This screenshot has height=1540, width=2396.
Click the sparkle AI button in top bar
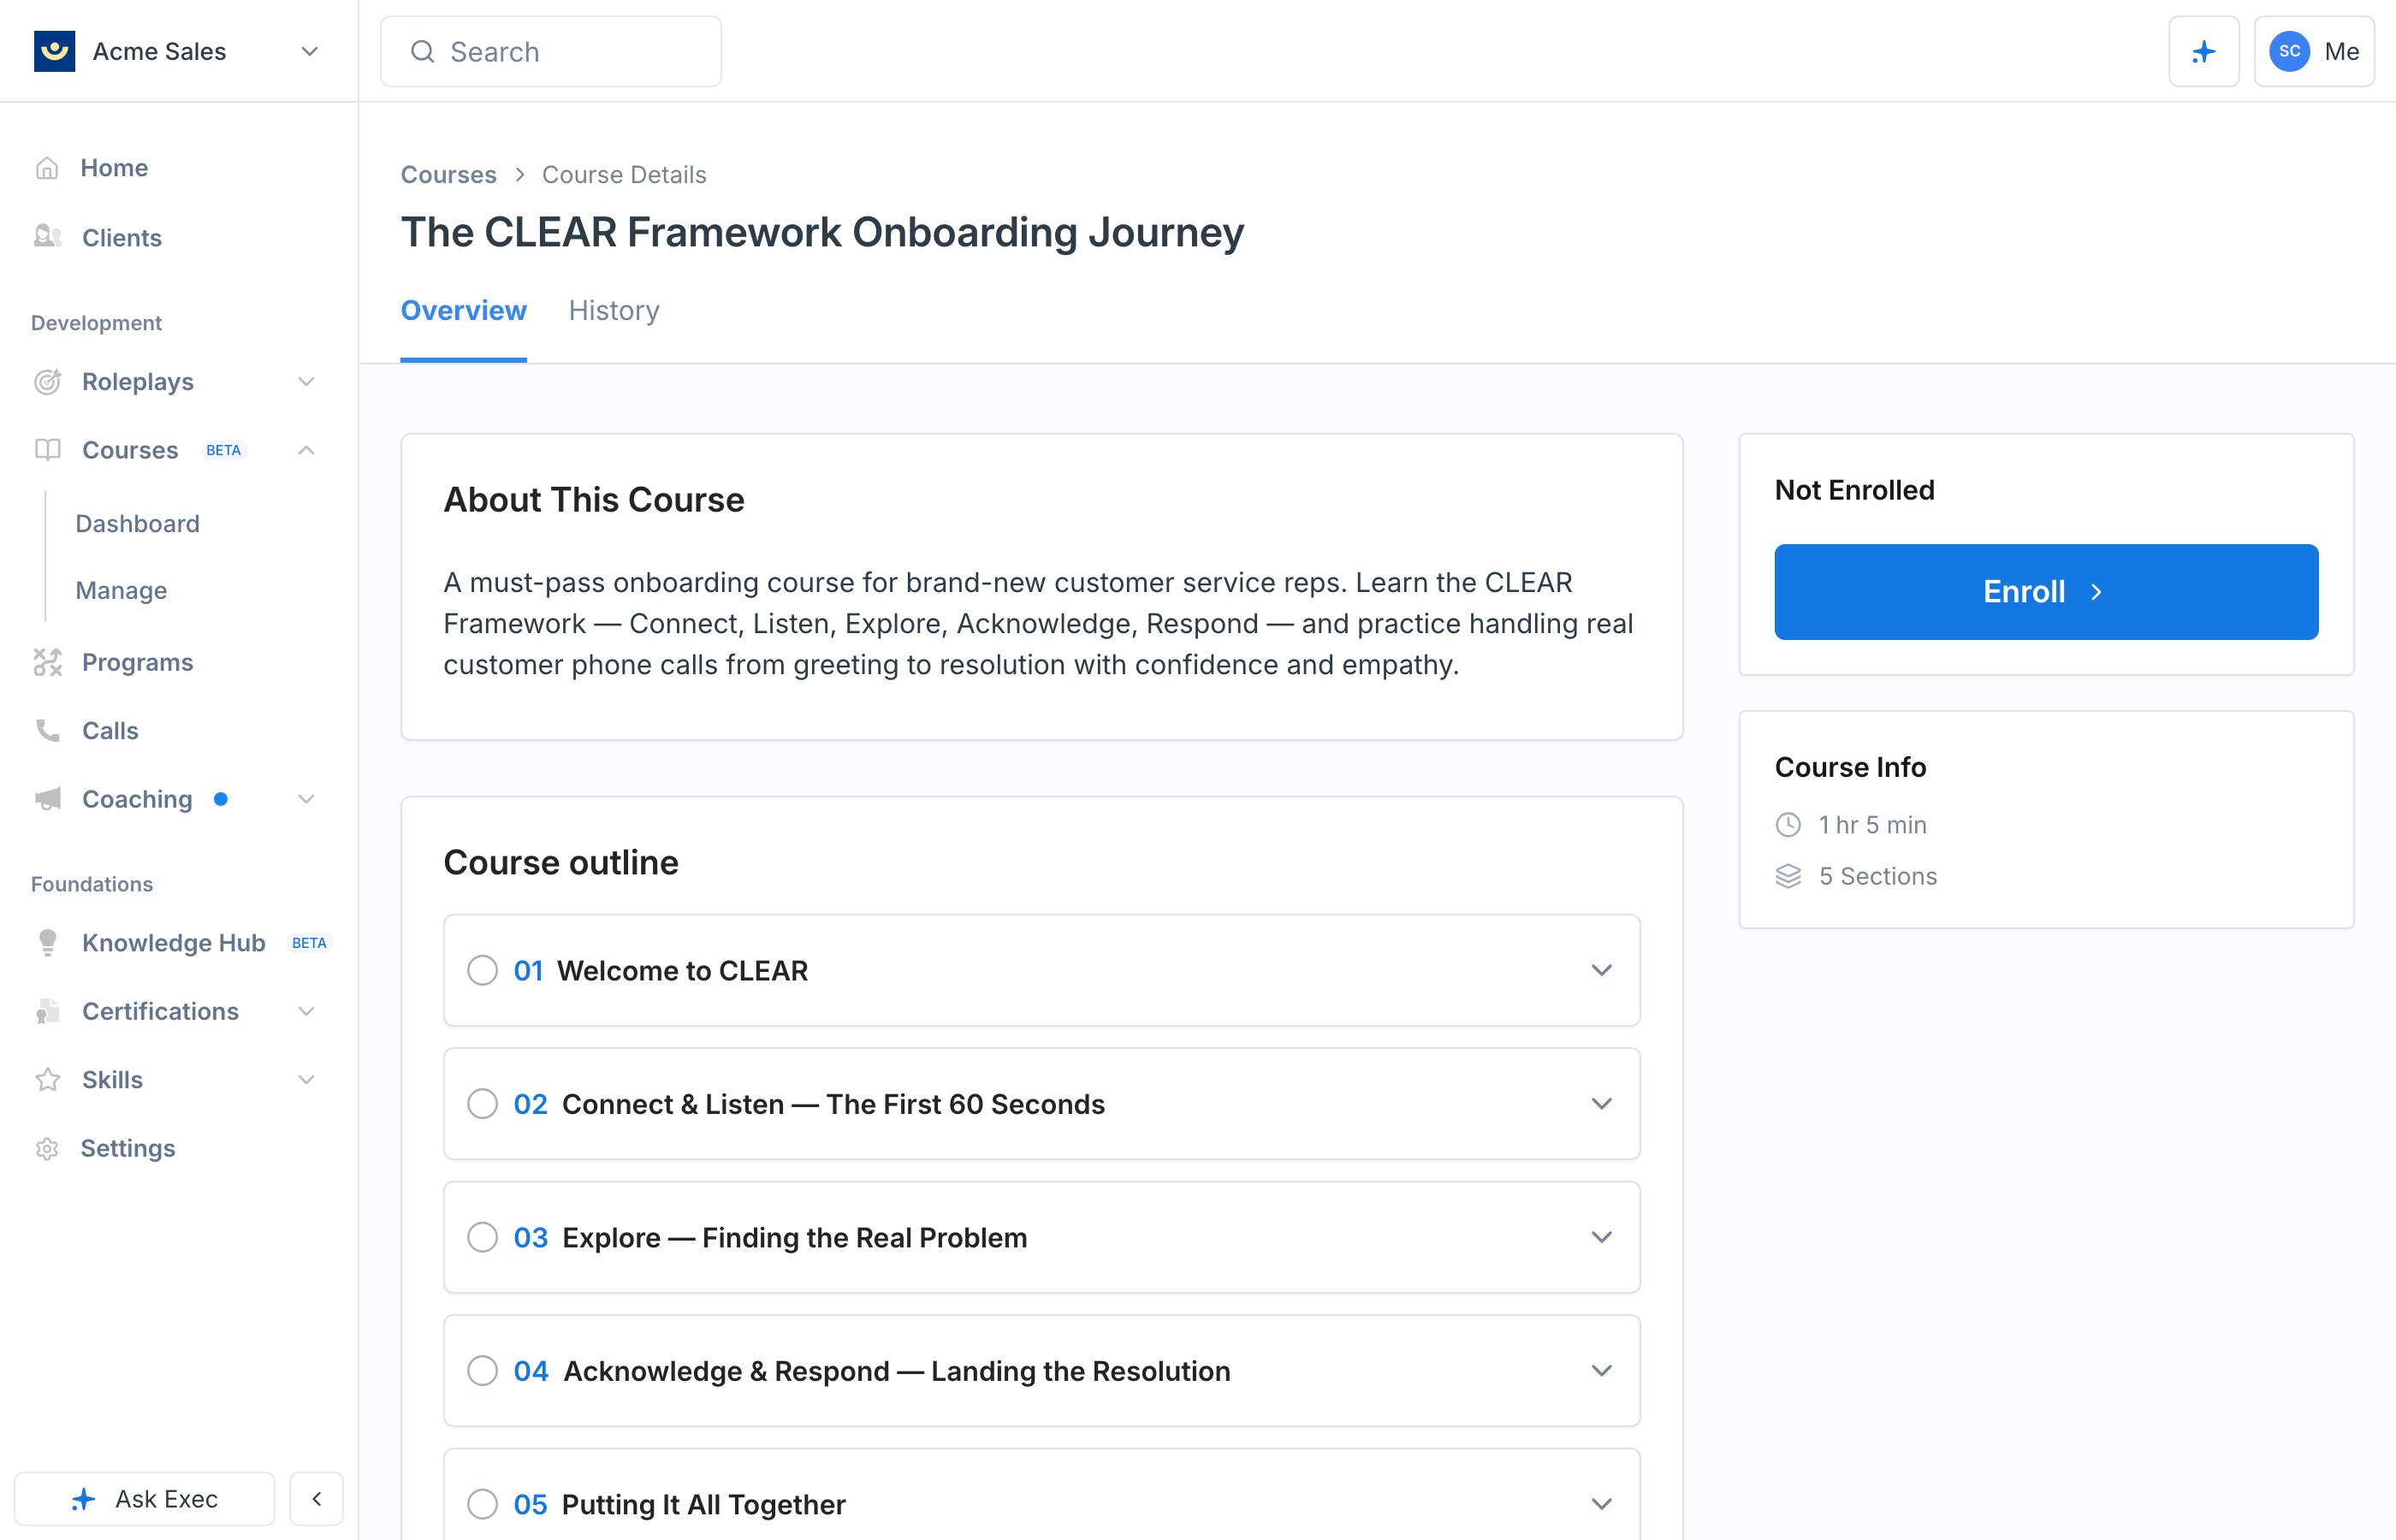click(2203, 51)
